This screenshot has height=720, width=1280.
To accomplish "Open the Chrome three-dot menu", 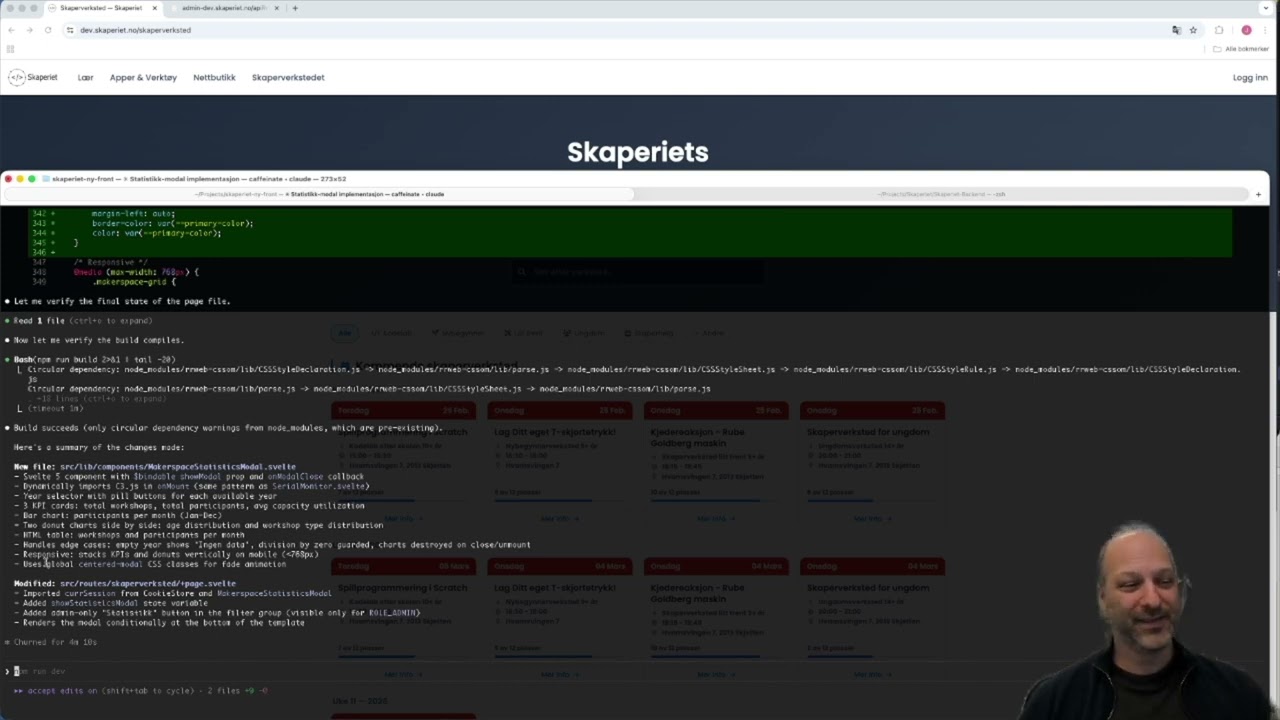I will 1265,30.
